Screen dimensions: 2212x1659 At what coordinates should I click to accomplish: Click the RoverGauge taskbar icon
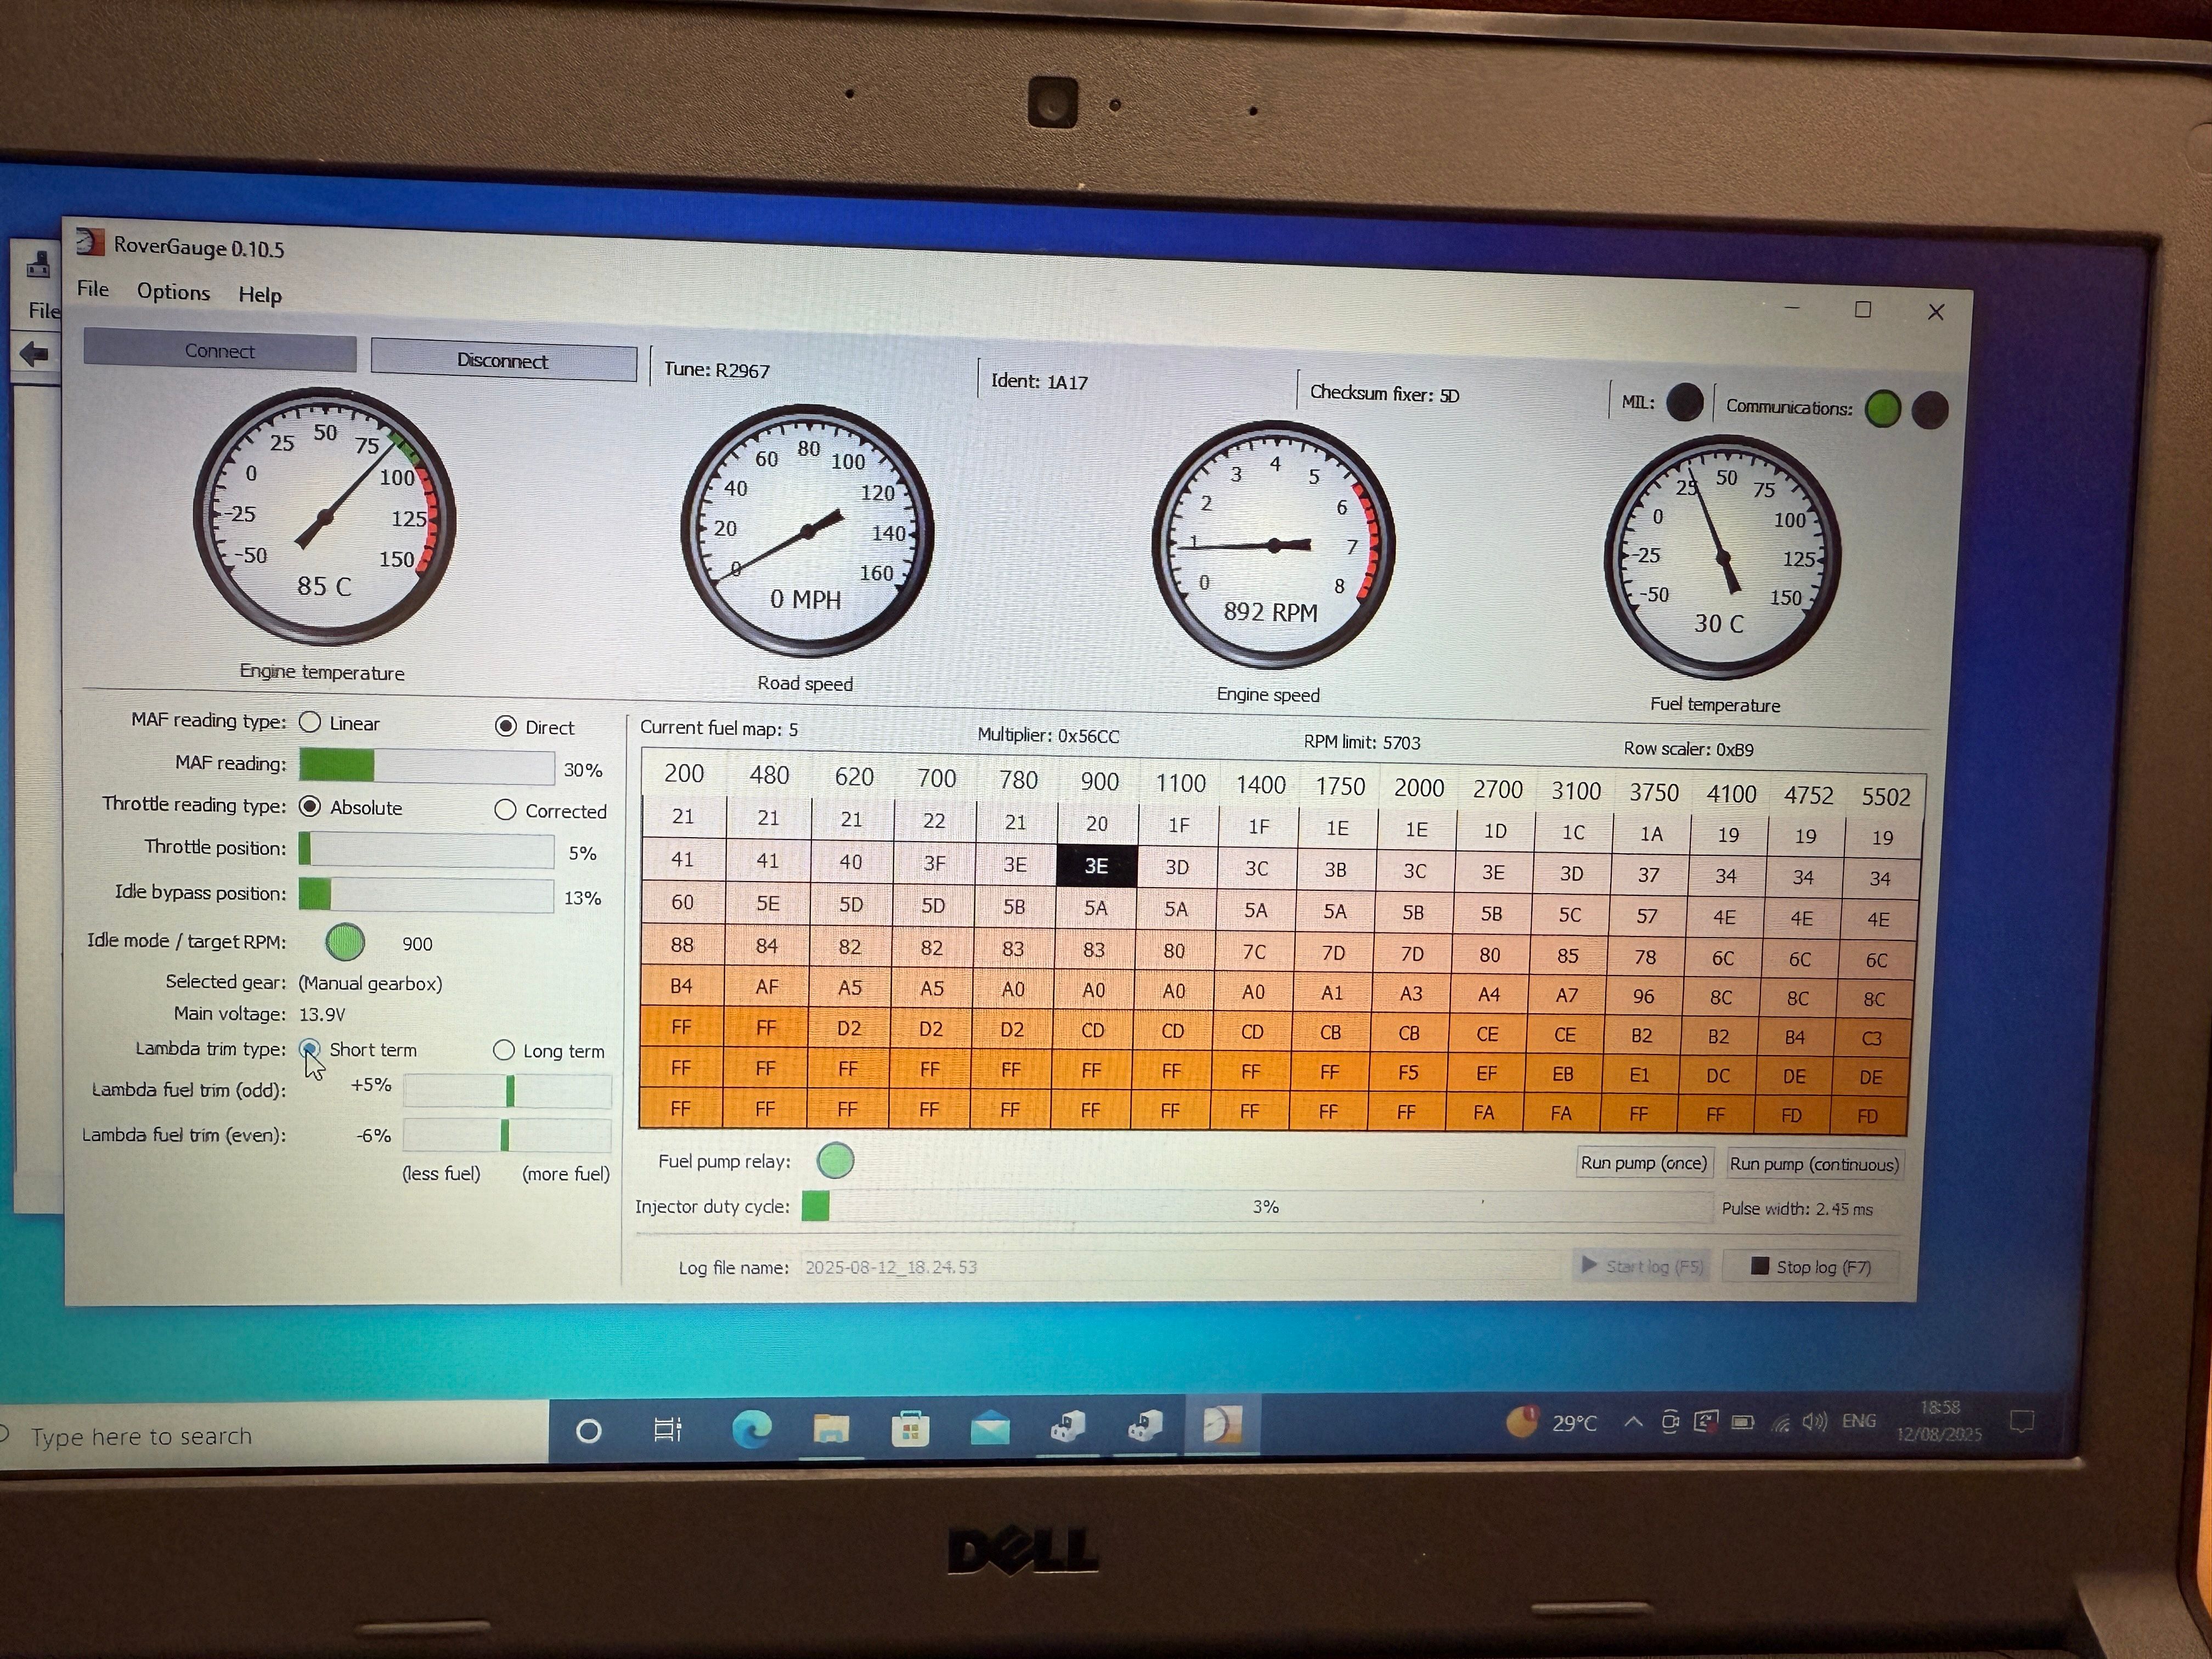[1222, 1425]
